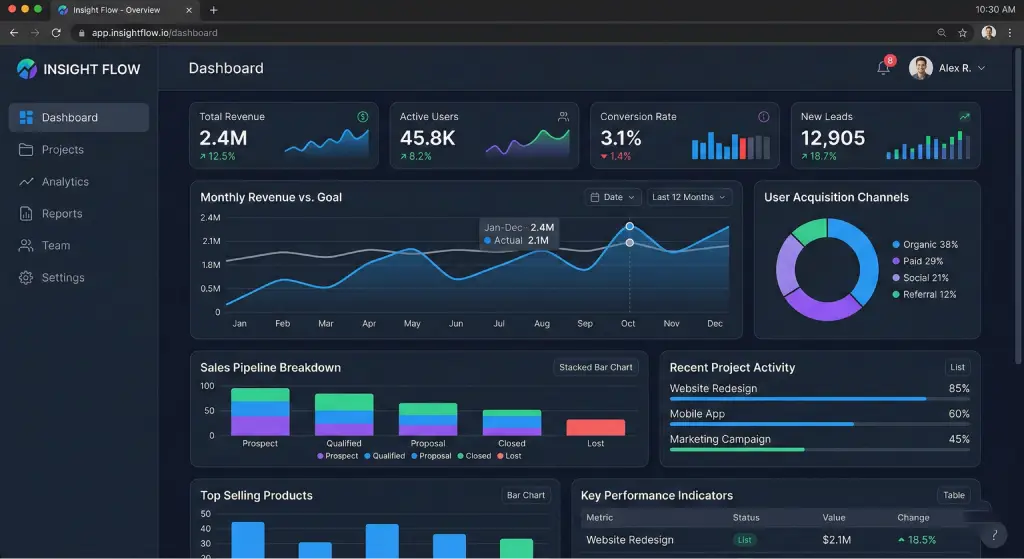This screenshot has height=559, width=1024.
Task: Click the trend icon on New Leads card
Action: point(964,117)
